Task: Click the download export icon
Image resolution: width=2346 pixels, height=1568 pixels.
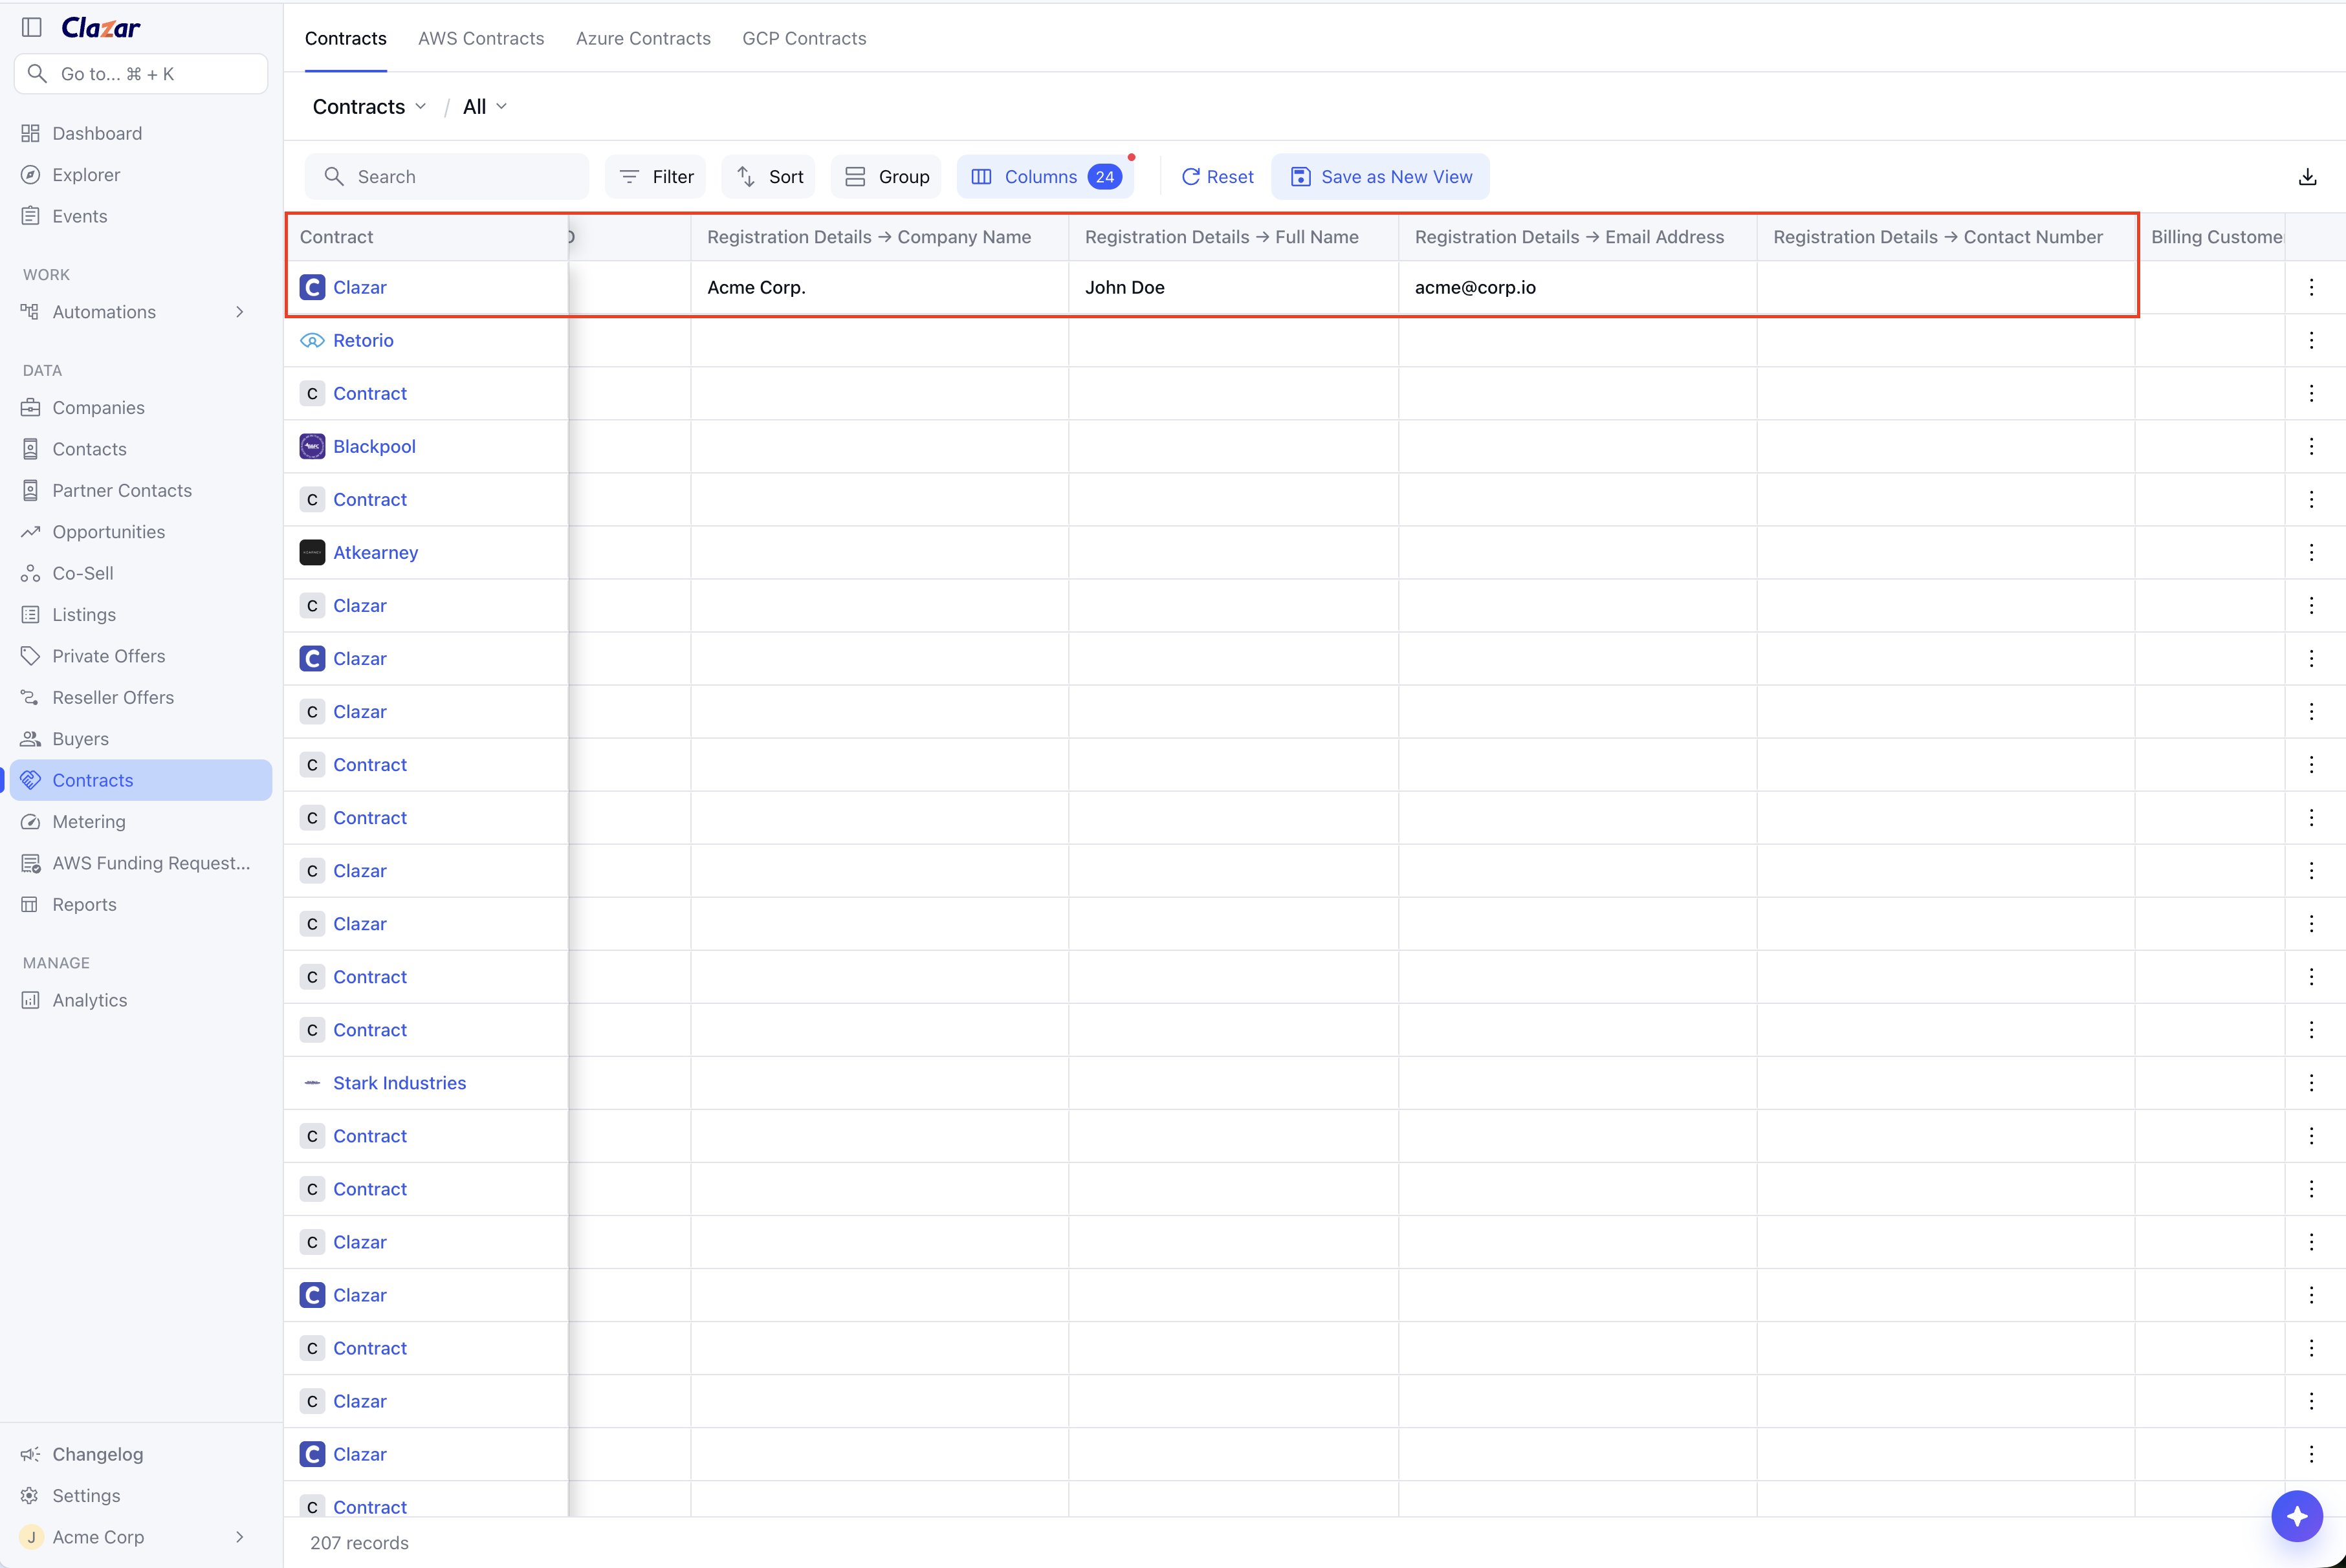Action: [x=2307, y=177]
